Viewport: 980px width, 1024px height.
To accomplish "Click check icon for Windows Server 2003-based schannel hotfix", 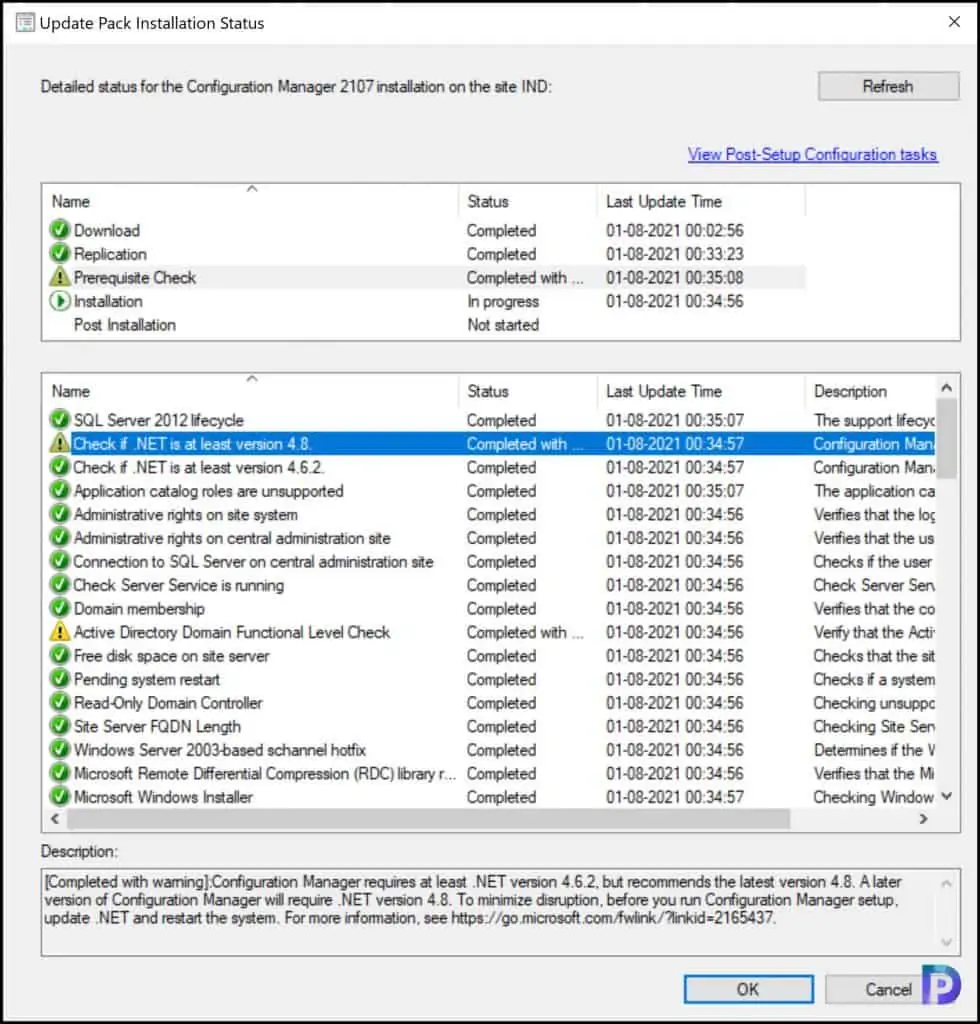I will tap(59, 749).
